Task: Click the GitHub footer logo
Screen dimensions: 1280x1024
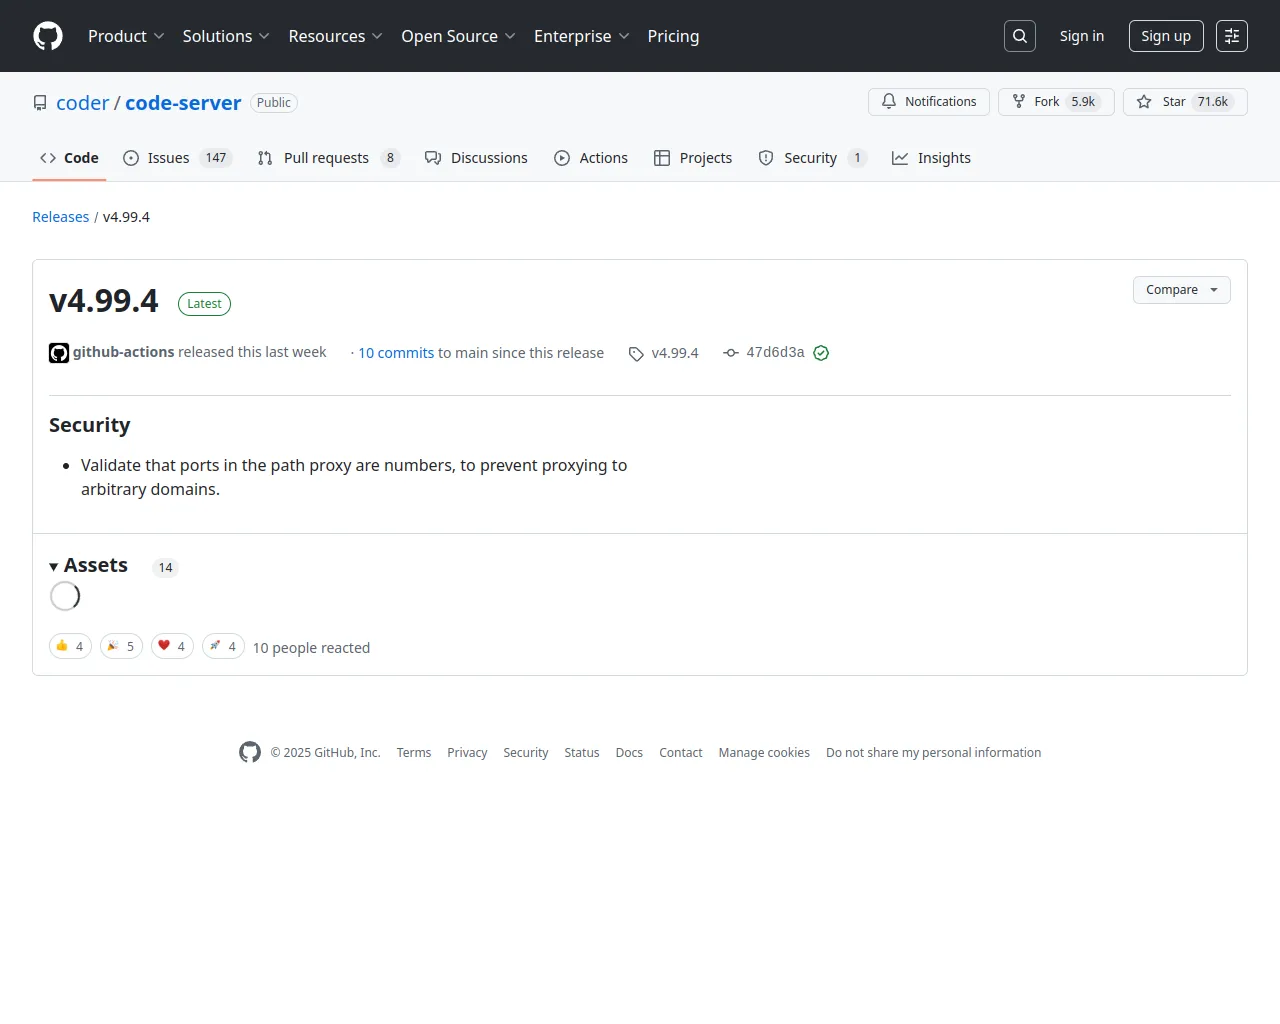Action: [x=250, y=752]
